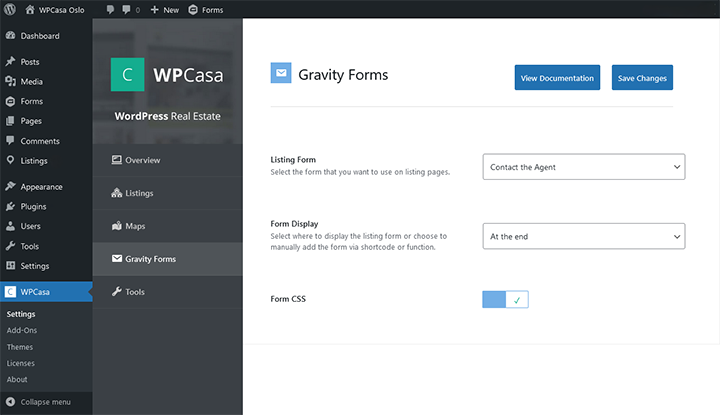720x415 pixels.
Task: Click the blue envelope icon beside the Gravity Forms heading
Action: (x=281, y=73)
